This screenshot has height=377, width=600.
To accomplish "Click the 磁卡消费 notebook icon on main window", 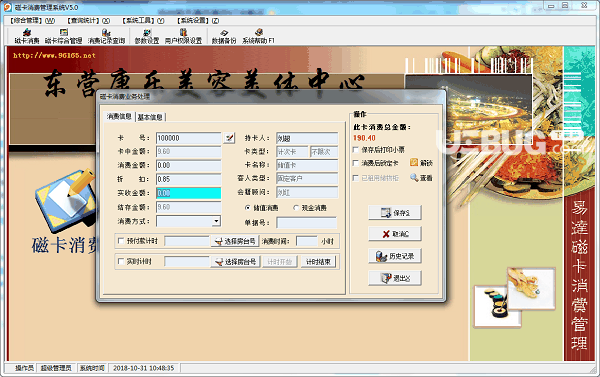I will pyautogui.click(x=66, y=200).
